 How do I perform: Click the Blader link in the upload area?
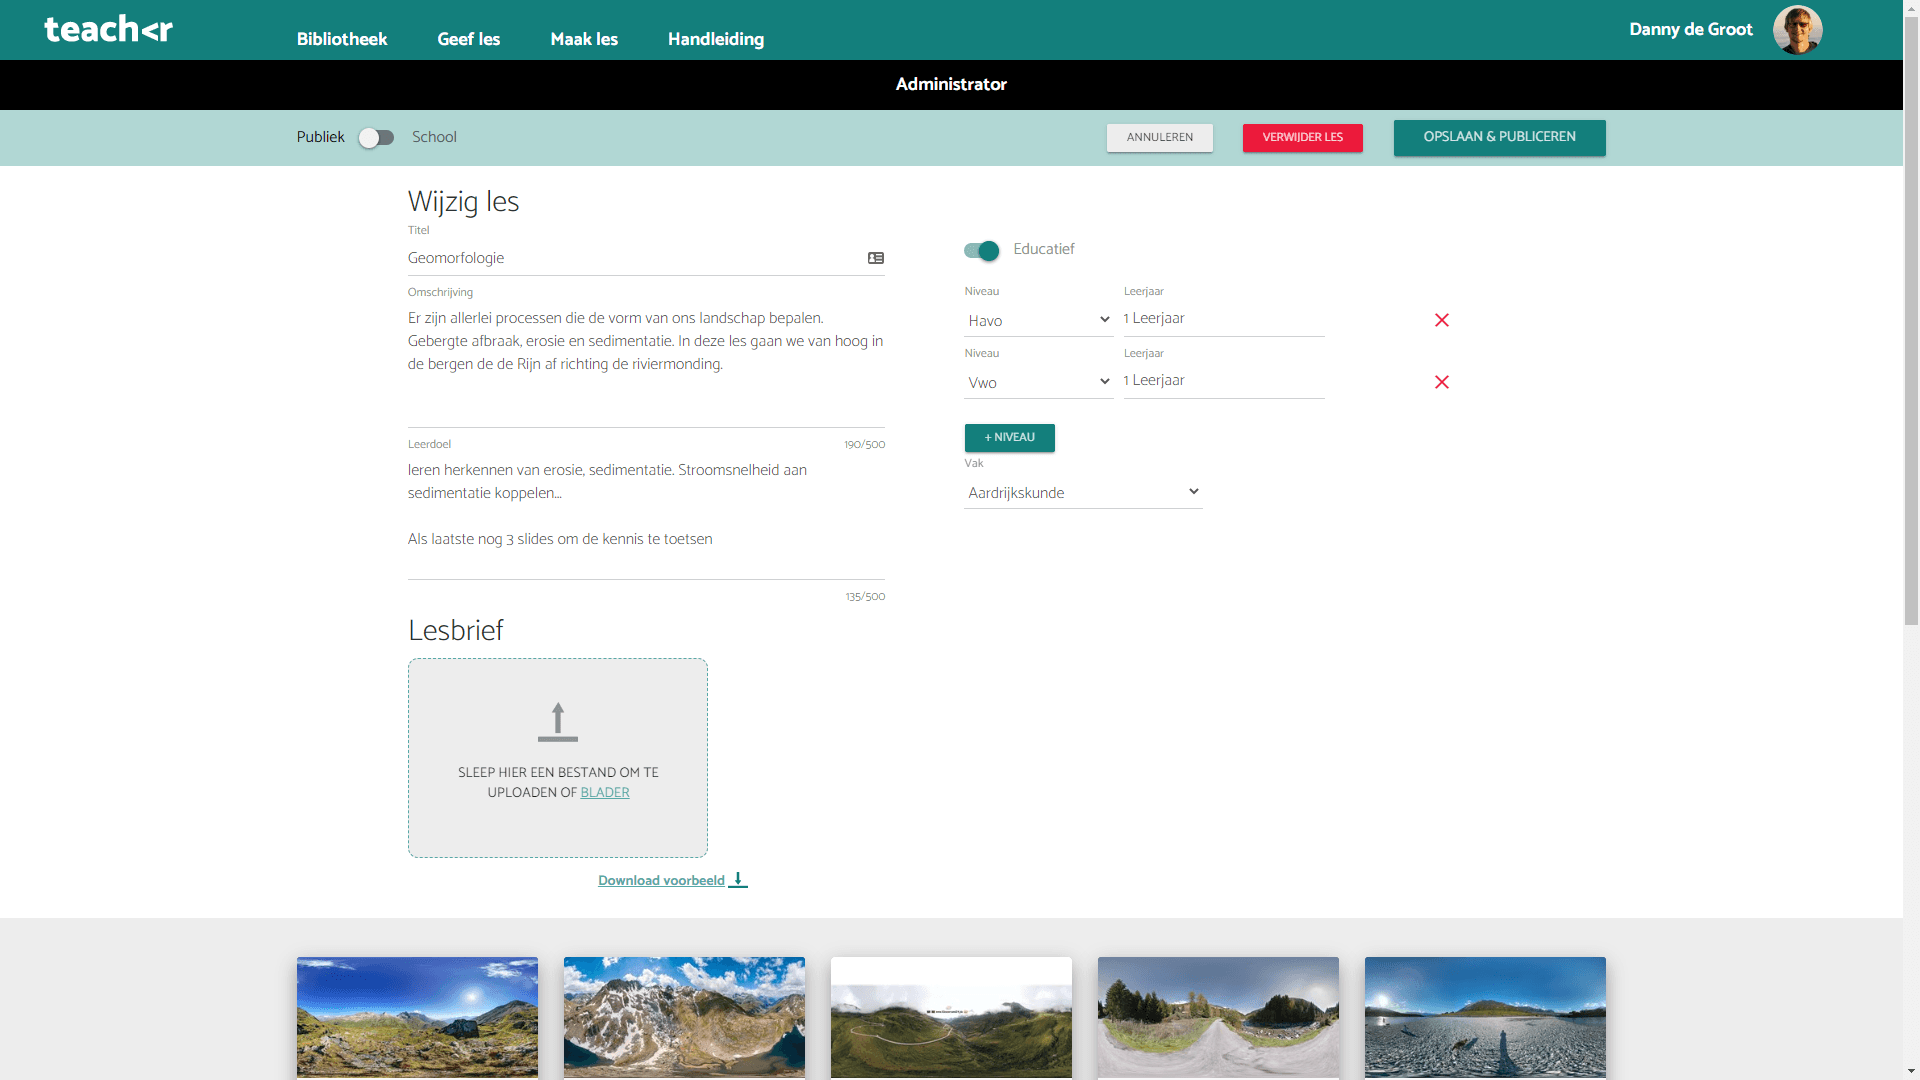(604, 793)
